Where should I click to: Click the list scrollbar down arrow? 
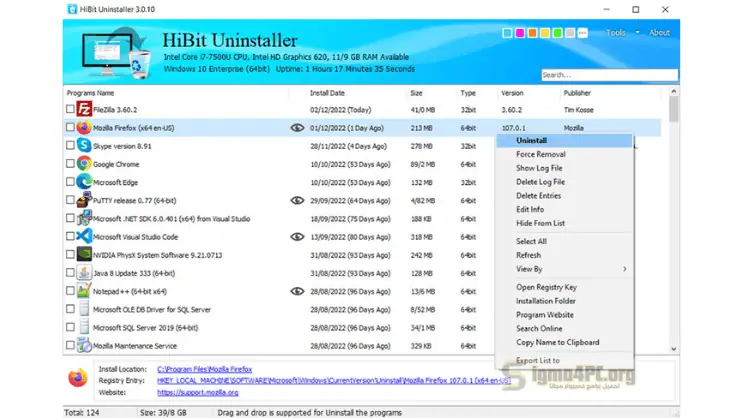click(674, 348)
